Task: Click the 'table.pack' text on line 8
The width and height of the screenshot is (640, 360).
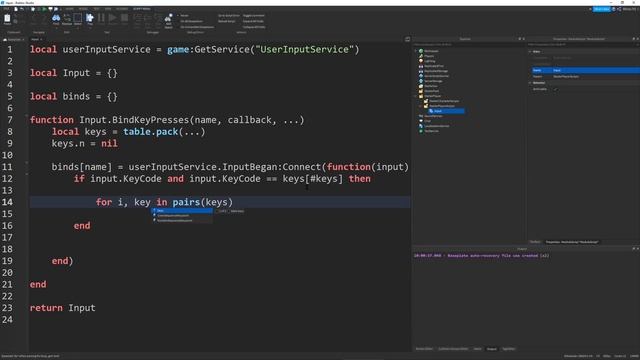Action: [151, 131]
